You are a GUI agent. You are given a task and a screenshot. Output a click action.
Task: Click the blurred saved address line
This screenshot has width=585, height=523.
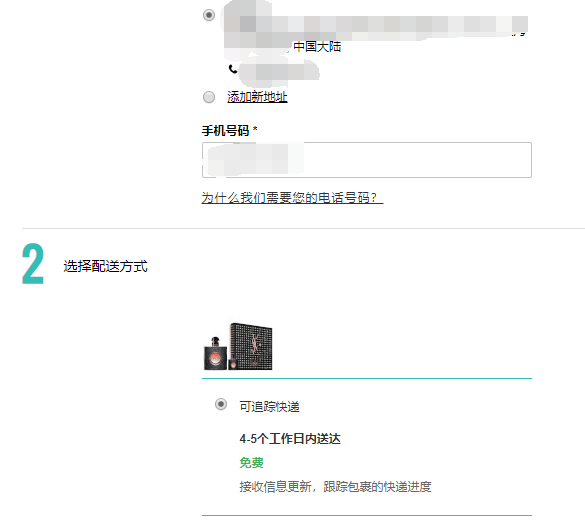pos(375,25)
